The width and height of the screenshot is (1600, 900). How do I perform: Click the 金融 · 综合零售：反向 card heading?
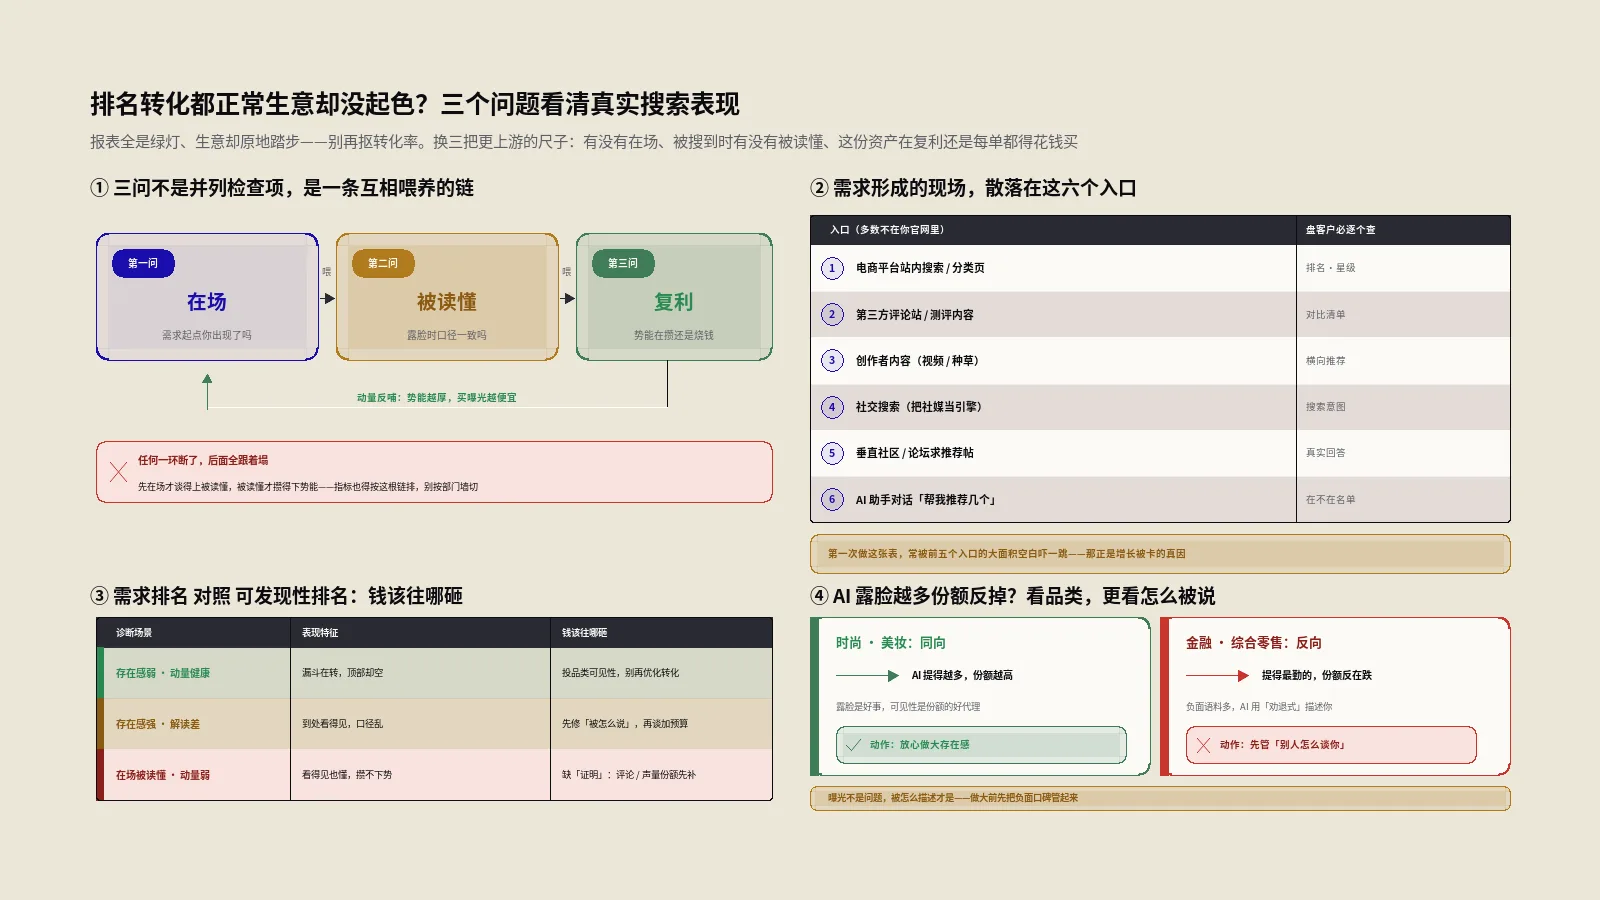1254,643
